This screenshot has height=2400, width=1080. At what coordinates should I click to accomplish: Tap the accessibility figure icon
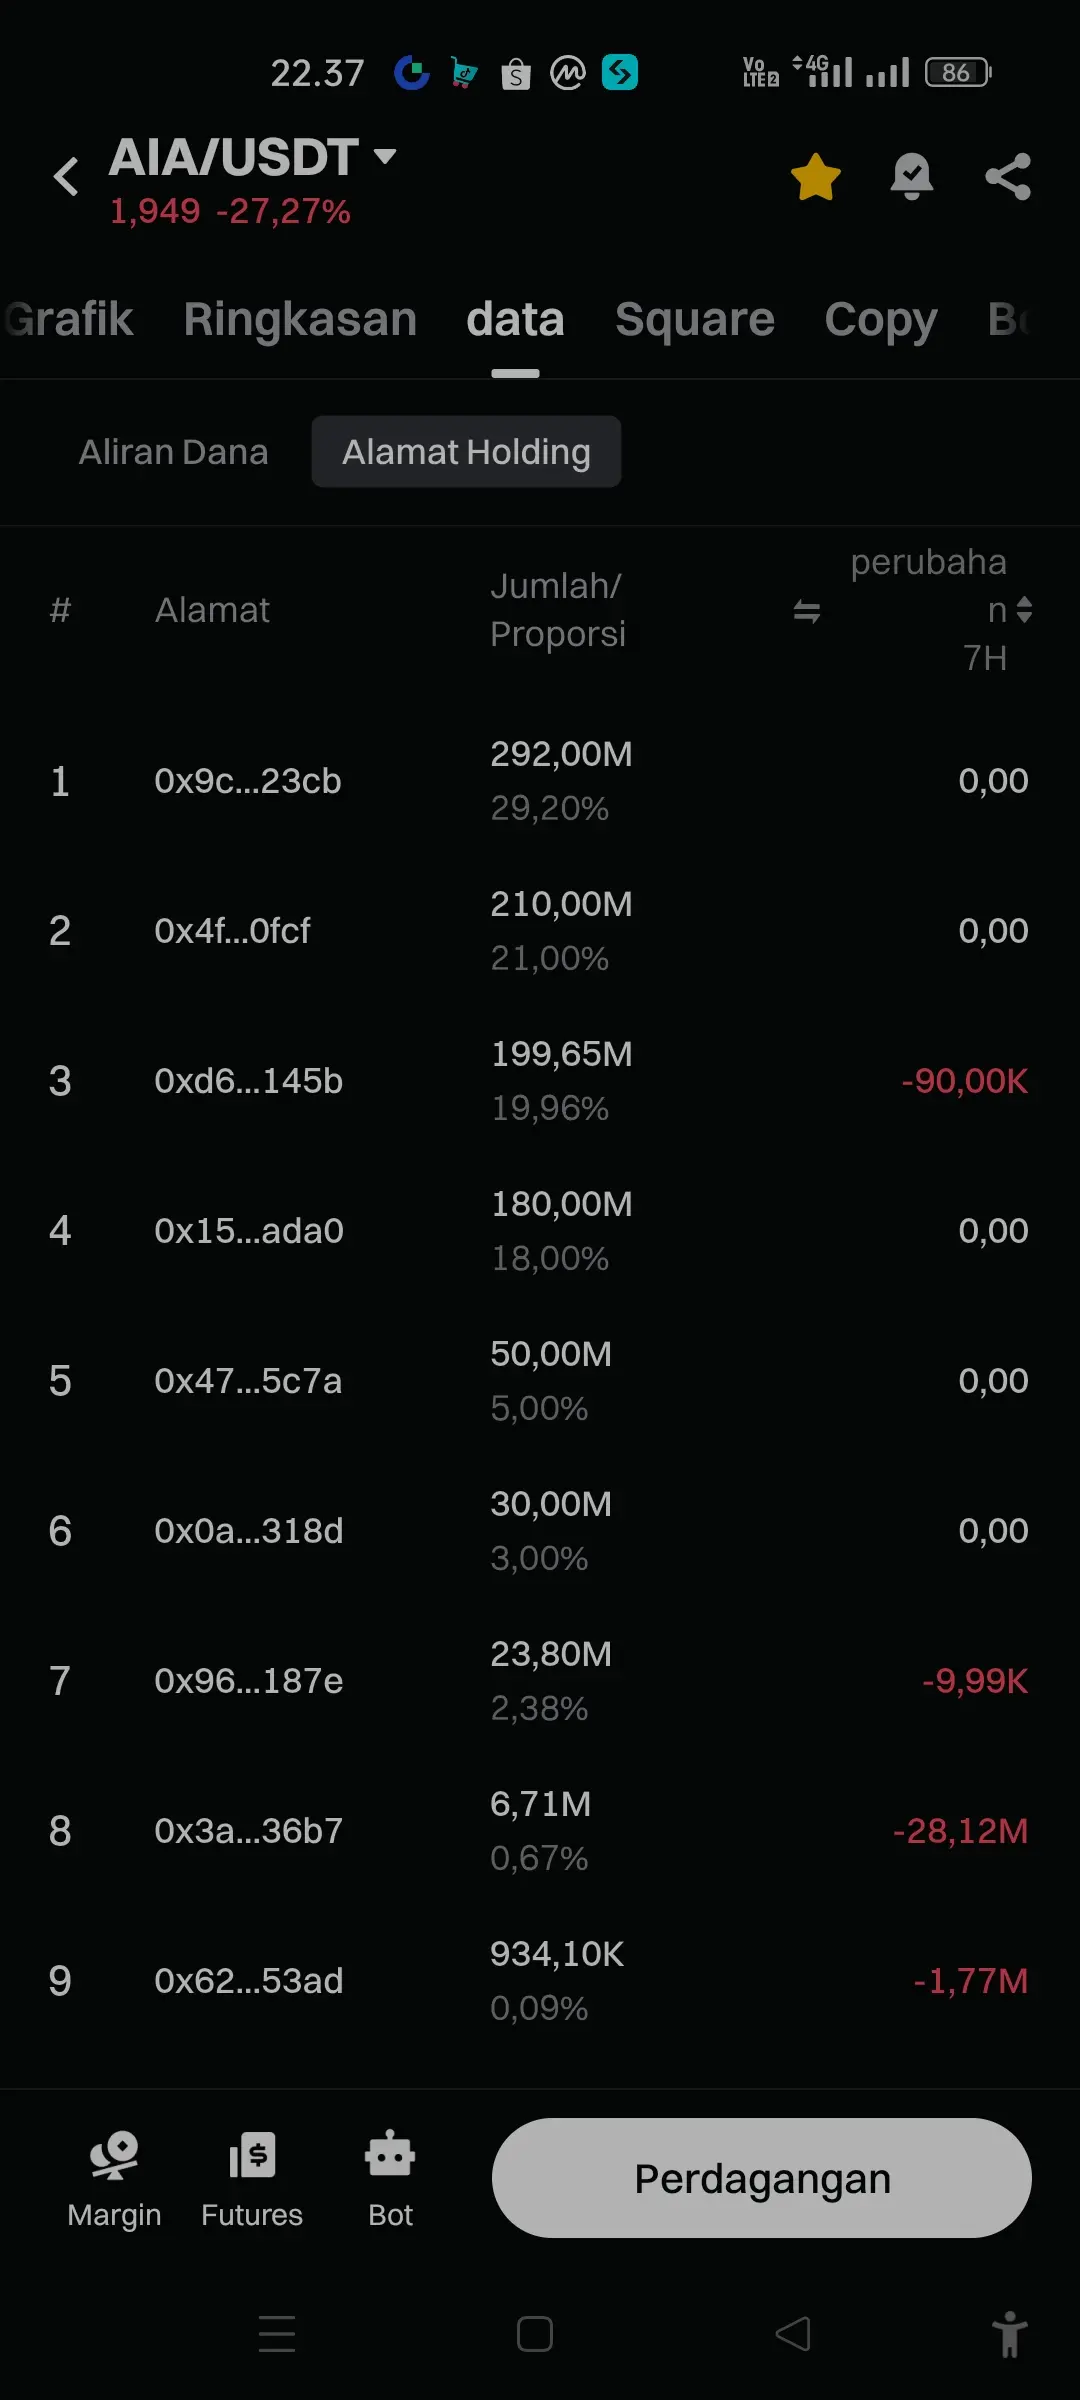[x=1009, y=2334]
